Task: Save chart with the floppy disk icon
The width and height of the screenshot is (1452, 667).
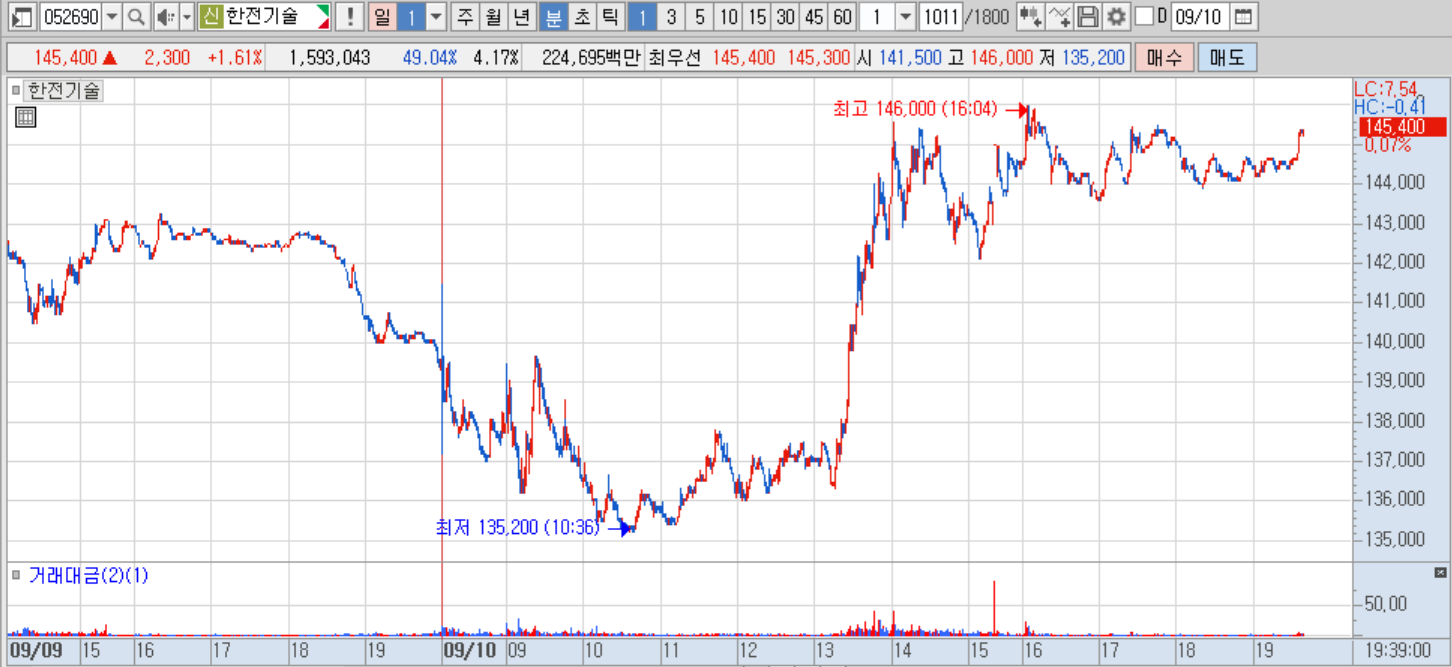Action: tap(1088, 17)
